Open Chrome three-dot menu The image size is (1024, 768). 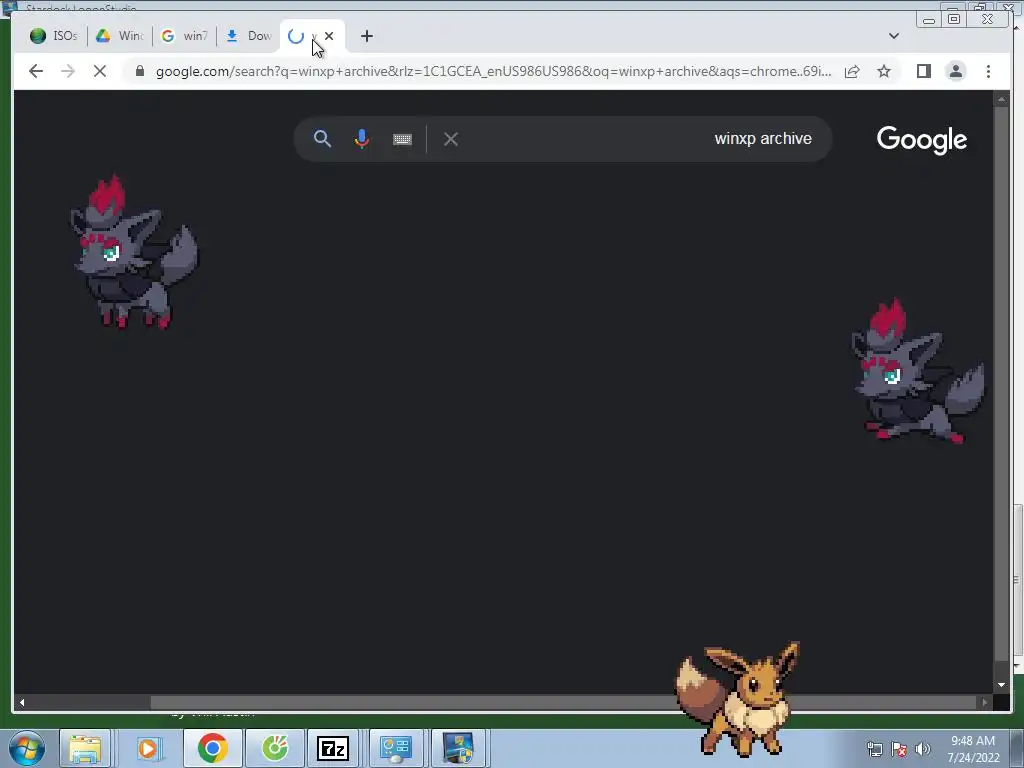[988, 71]
